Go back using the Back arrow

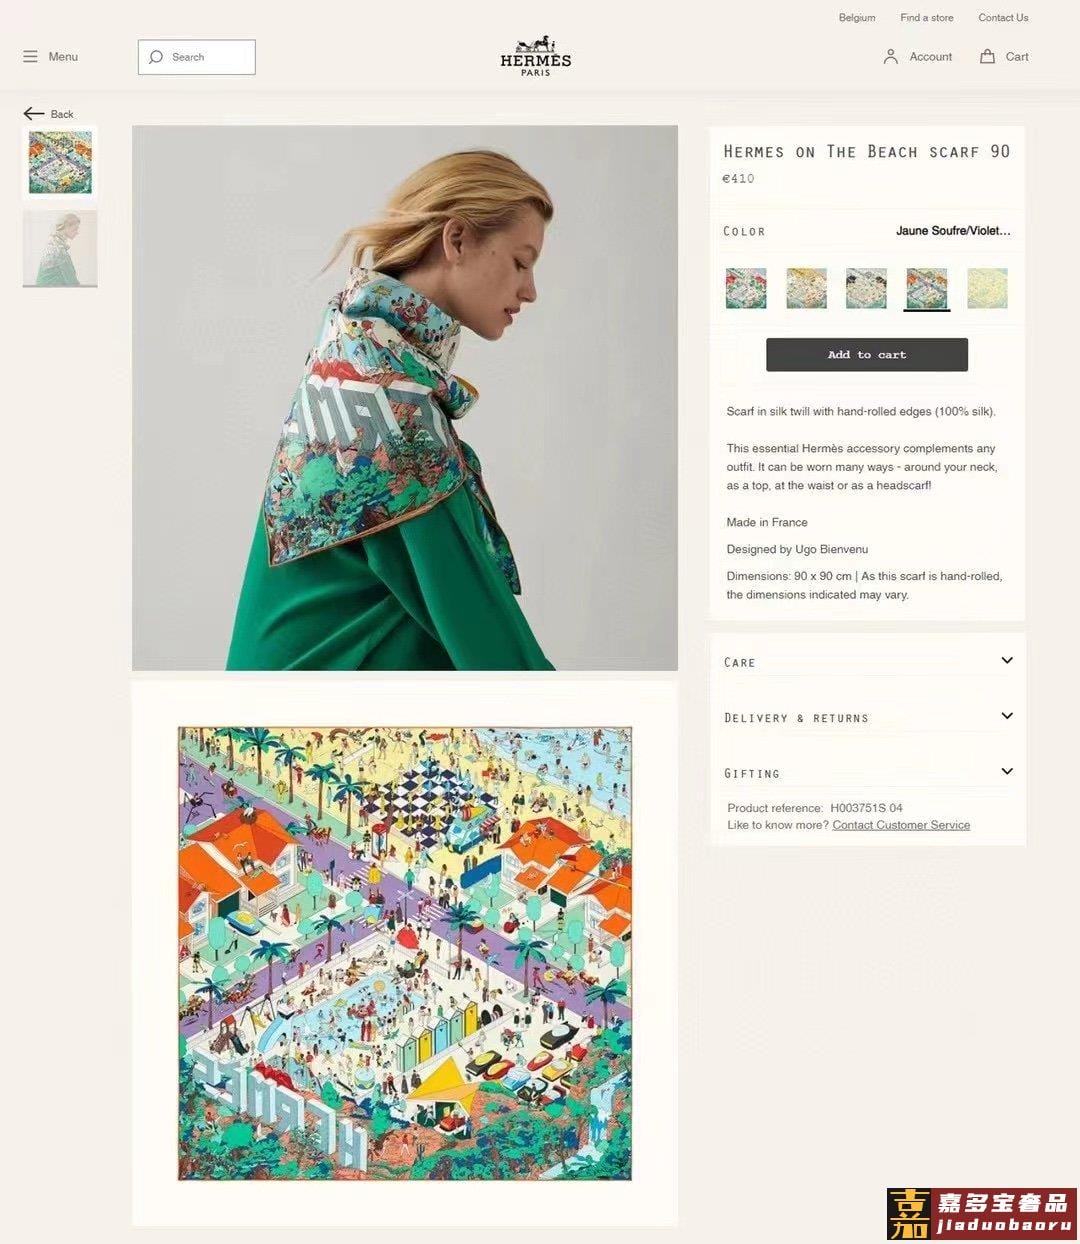(x=34, y=114)
